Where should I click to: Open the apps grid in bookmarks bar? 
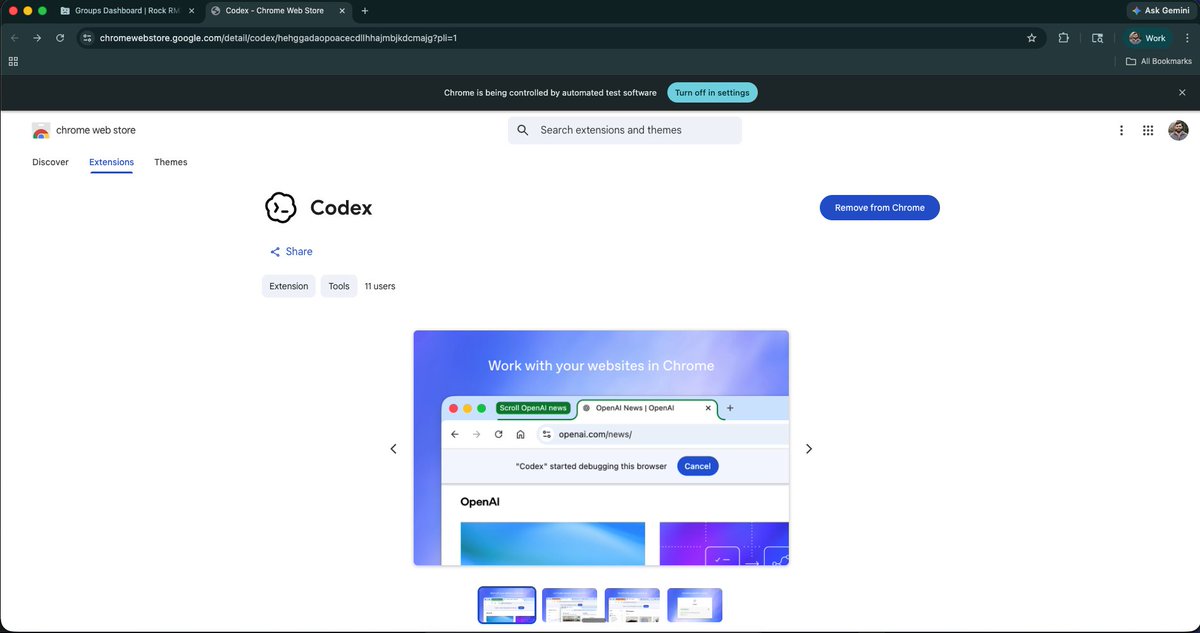pos(13,61)
